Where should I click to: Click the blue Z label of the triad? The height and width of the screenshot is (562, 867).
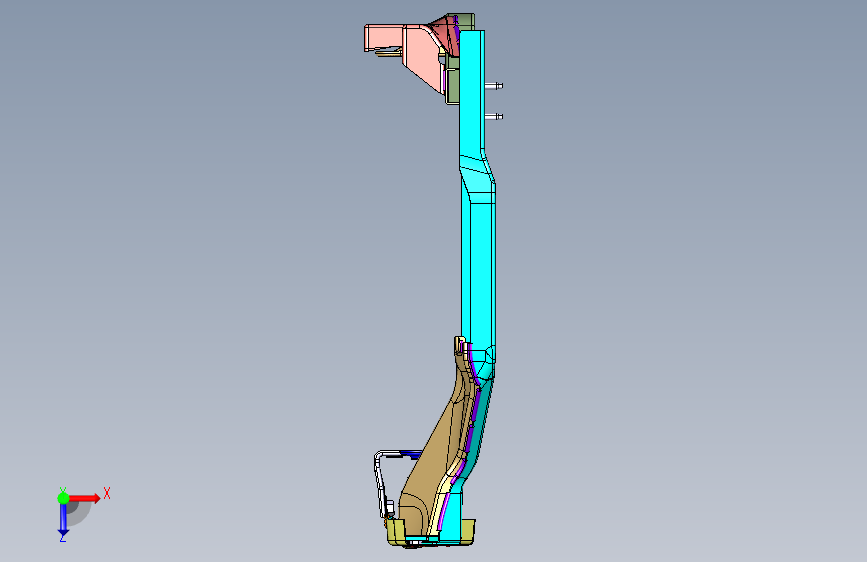(63, 538)
